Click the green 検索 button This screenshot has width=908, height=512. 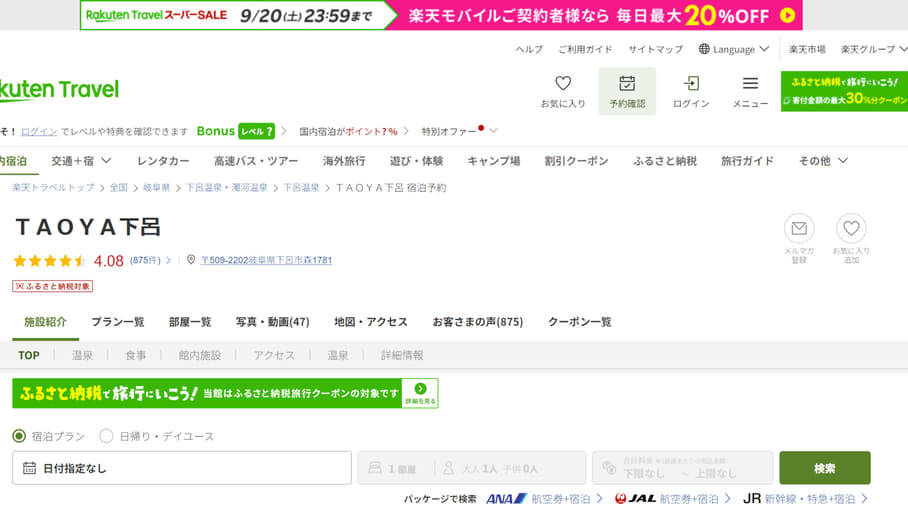click(x=825, y=468)
